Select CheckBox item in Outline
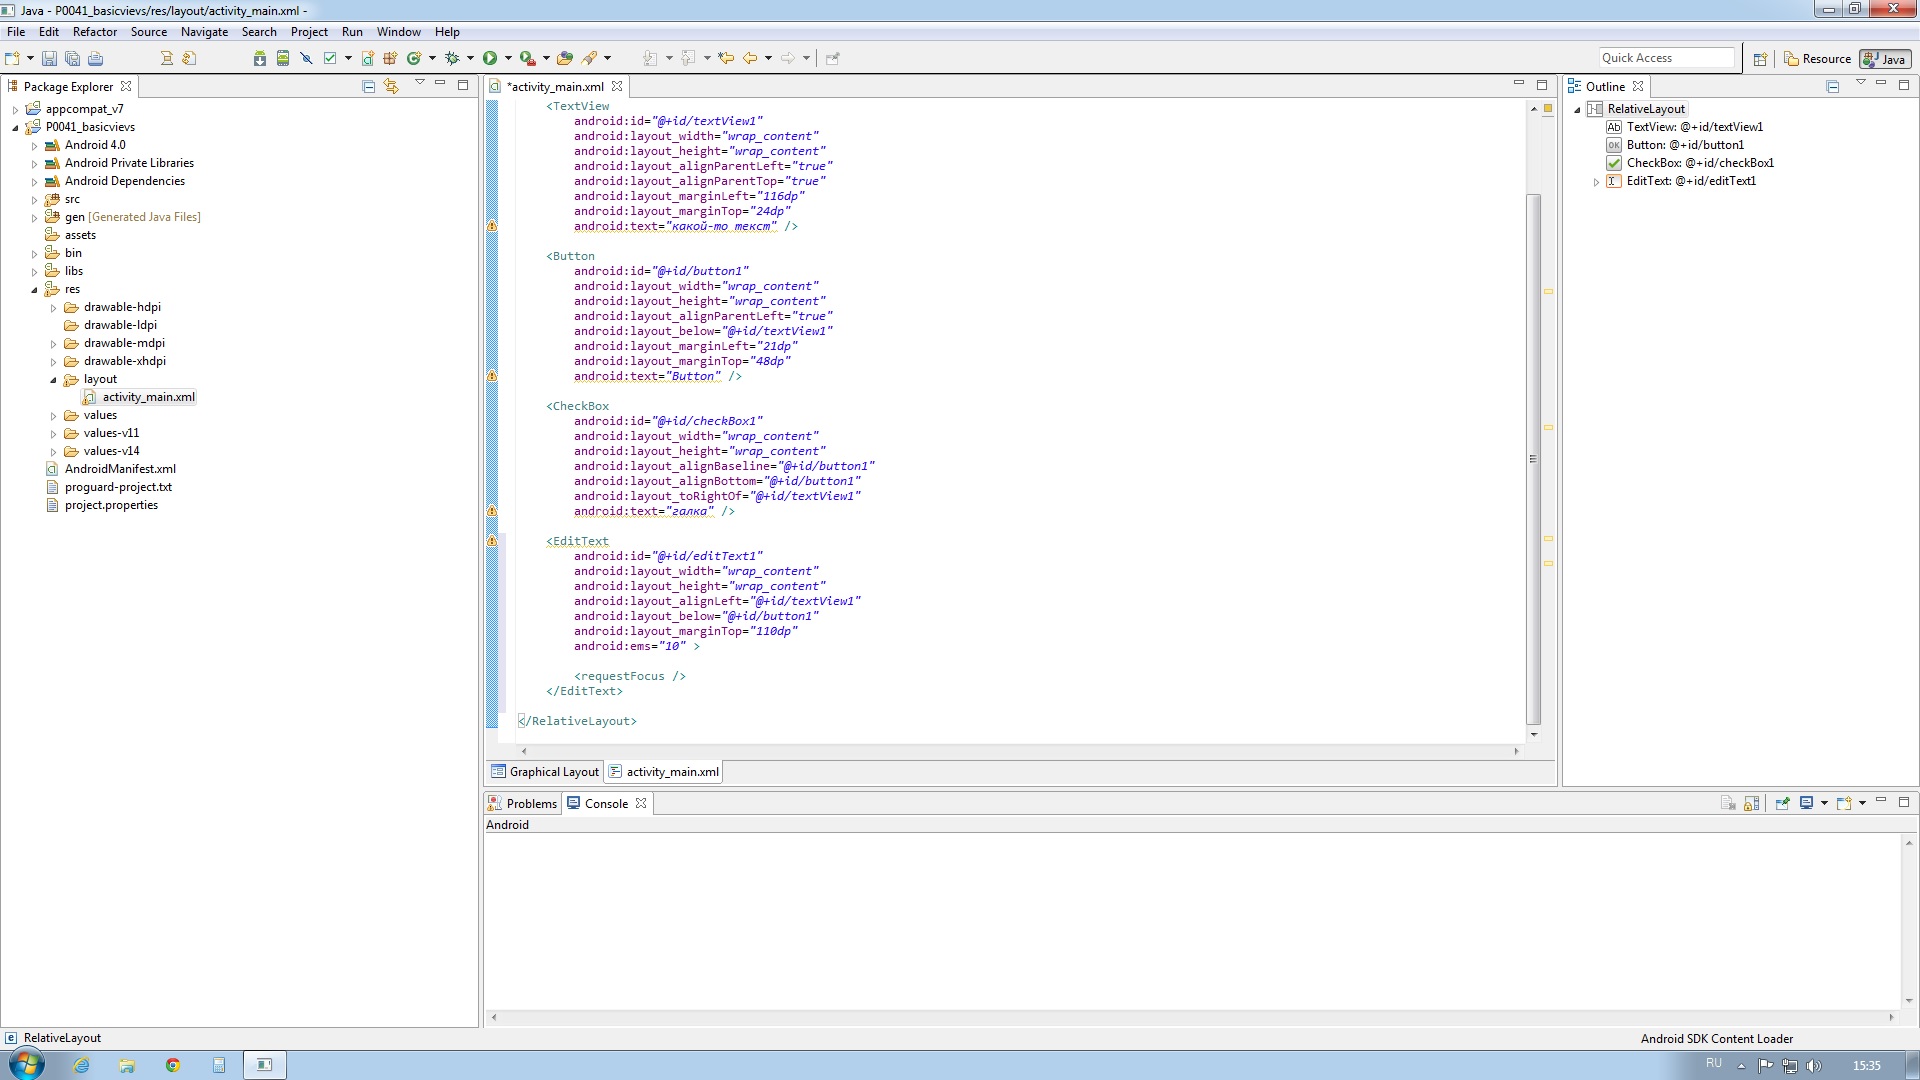The height and width of the screenshot is (1080, 1920). point(1690,163)
